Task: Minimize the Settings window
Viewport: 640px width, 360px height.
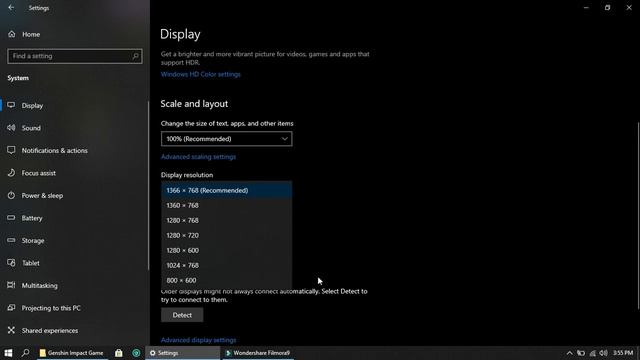Action: pyautogui.click(x=586, y=8)
